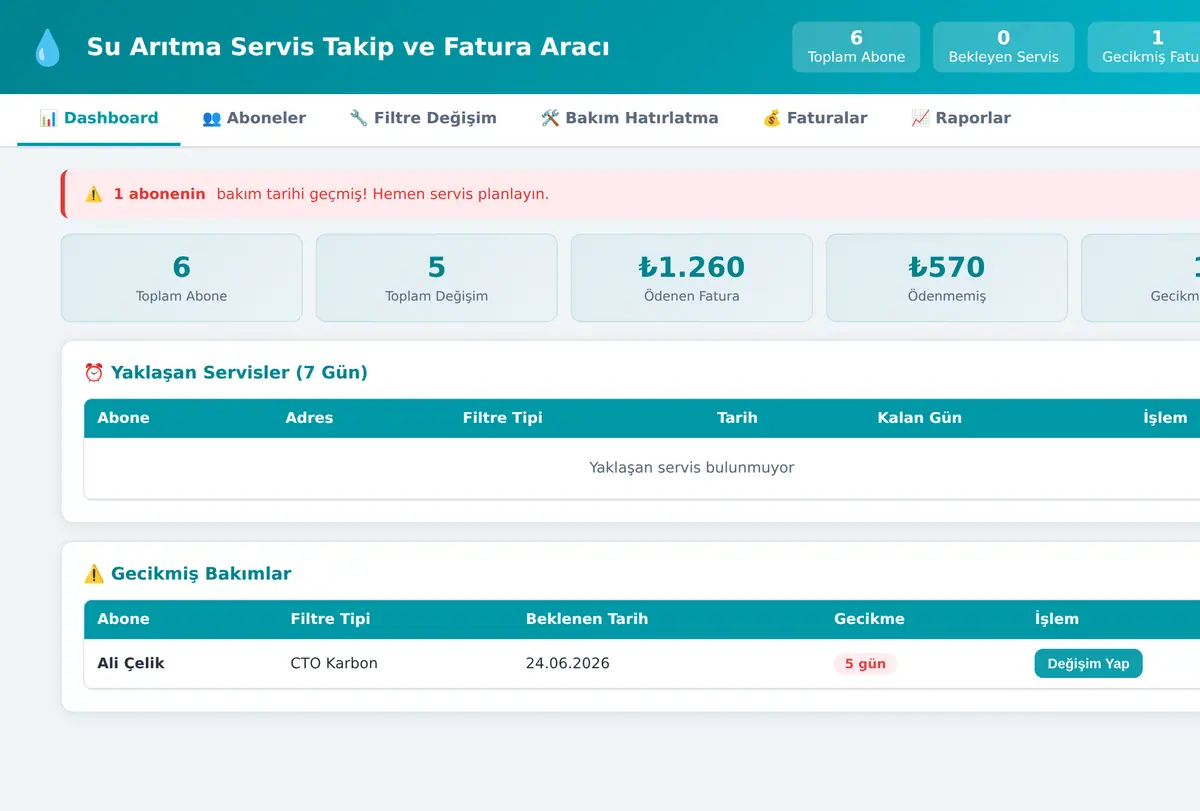Click 'Abone' header in Yaklaşan Servisler table
Screen dimensions: 1200x811
click(123, 418)
